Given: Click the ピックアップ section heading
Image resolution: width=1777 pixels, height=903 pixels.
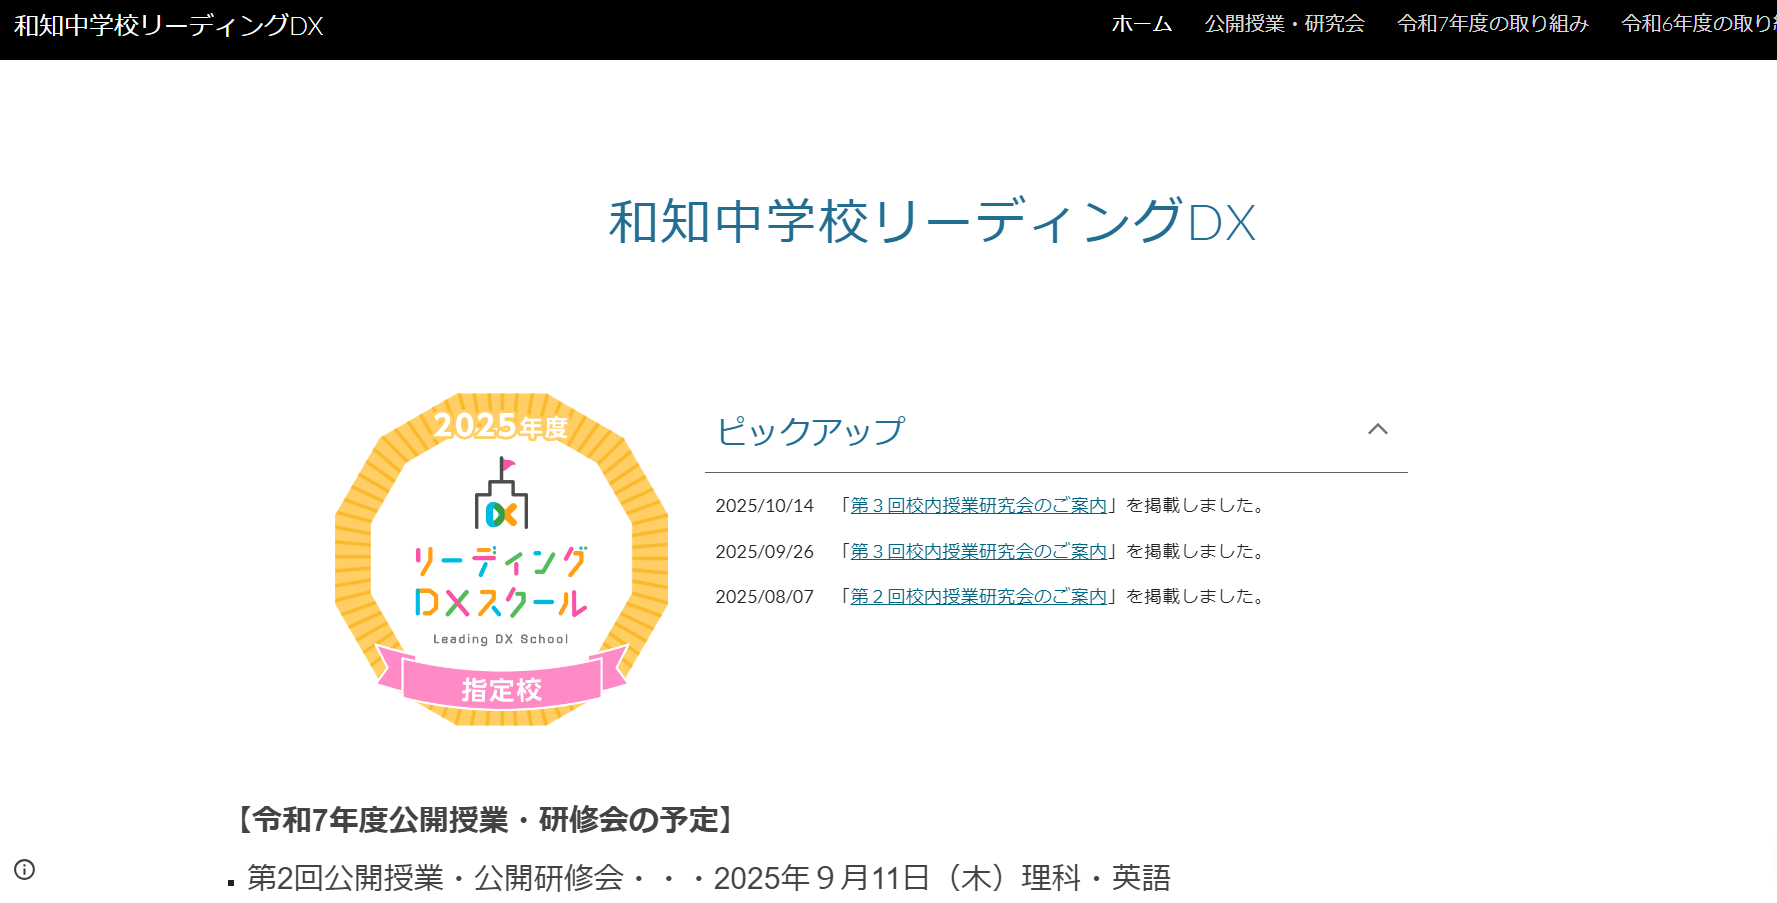Looking at the screenshot, I should (x=811, y=431).
